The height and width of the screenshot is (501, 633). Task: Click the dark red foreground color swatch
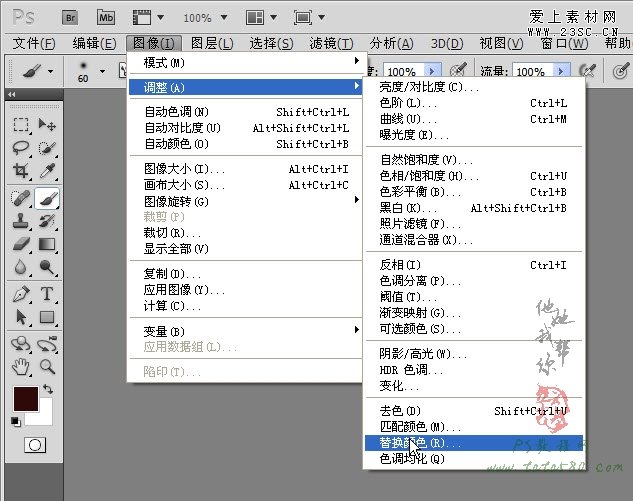coord(24,398)
